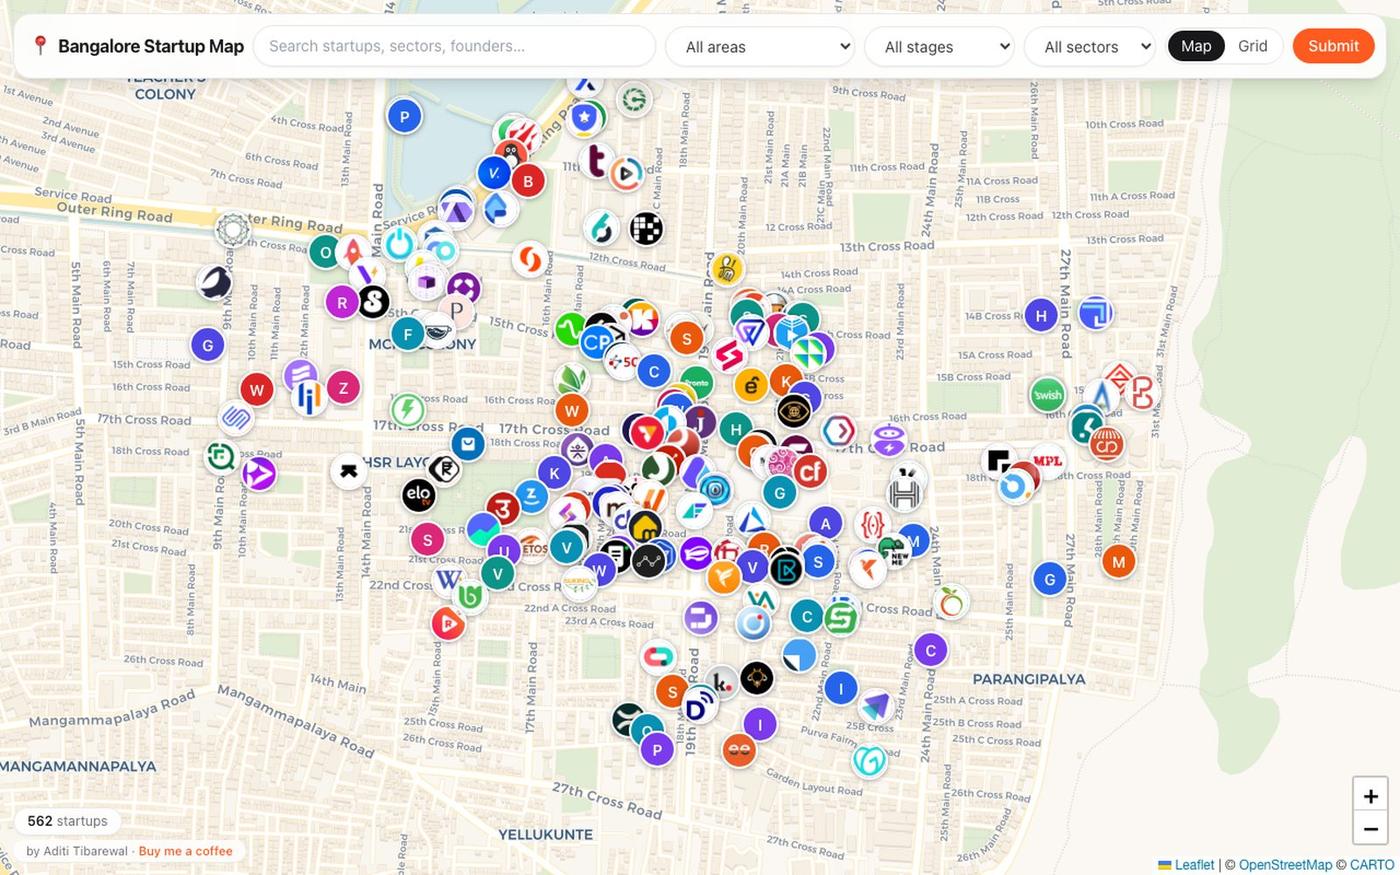Screen dimensions: 1400x875
Task: Open the orange fruit logo marker
Action: tap(951, 602)
